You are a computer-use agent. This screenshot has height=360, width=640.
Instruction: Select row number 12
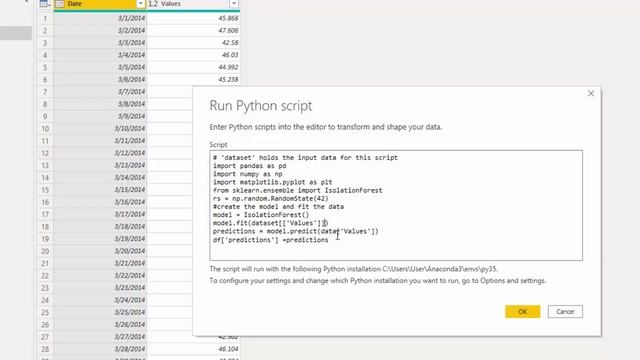tap(45, 153)
